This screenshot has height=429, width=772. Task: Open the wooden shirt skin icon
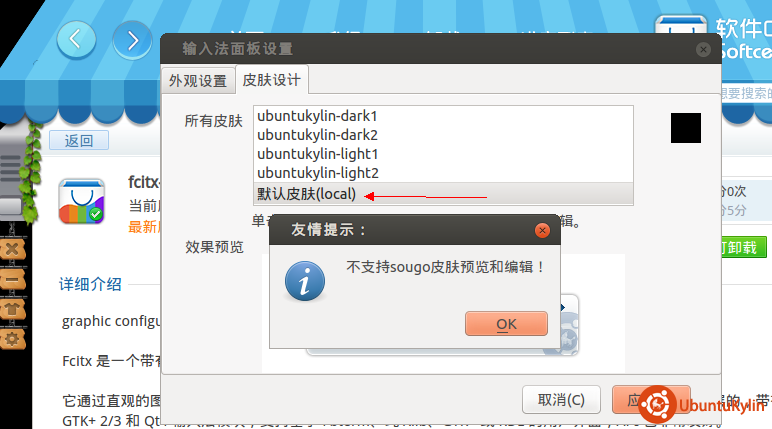[x=12, y=309]
